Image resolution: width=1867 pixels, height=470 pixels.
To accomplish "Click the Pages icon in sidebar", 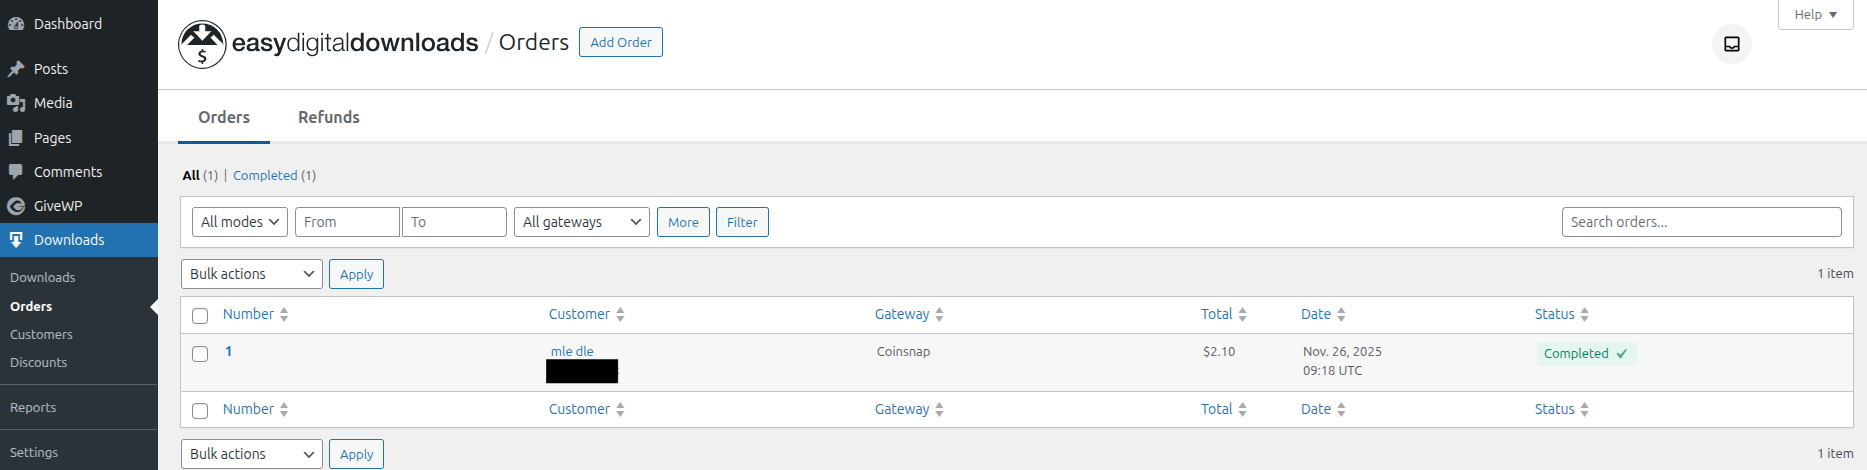I will 16,138.
